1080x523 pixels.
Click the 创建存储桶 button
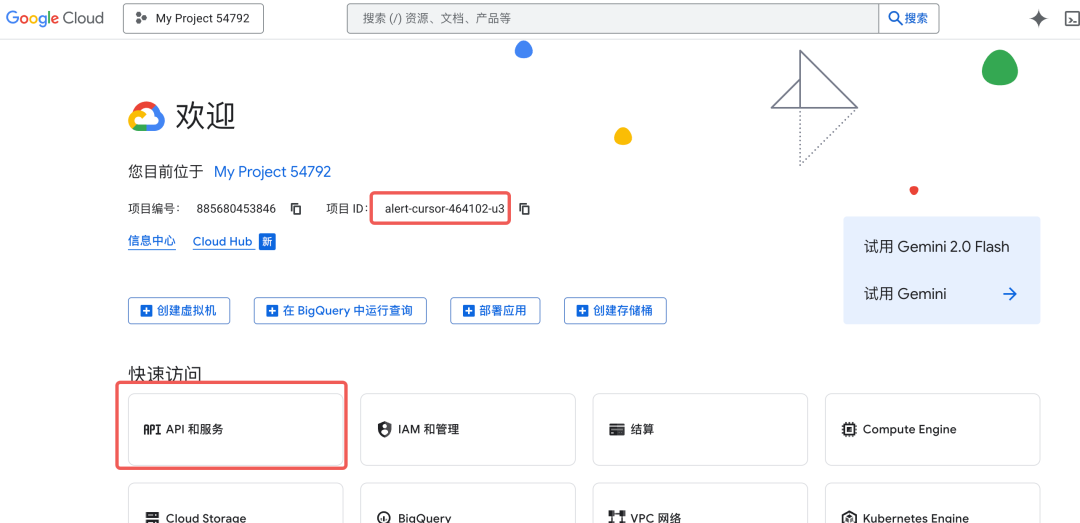[x=615, y=311]
